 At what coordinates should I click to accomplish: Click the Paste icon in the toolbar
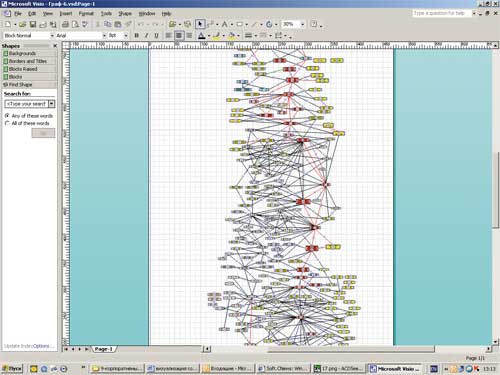click(118, 24)
